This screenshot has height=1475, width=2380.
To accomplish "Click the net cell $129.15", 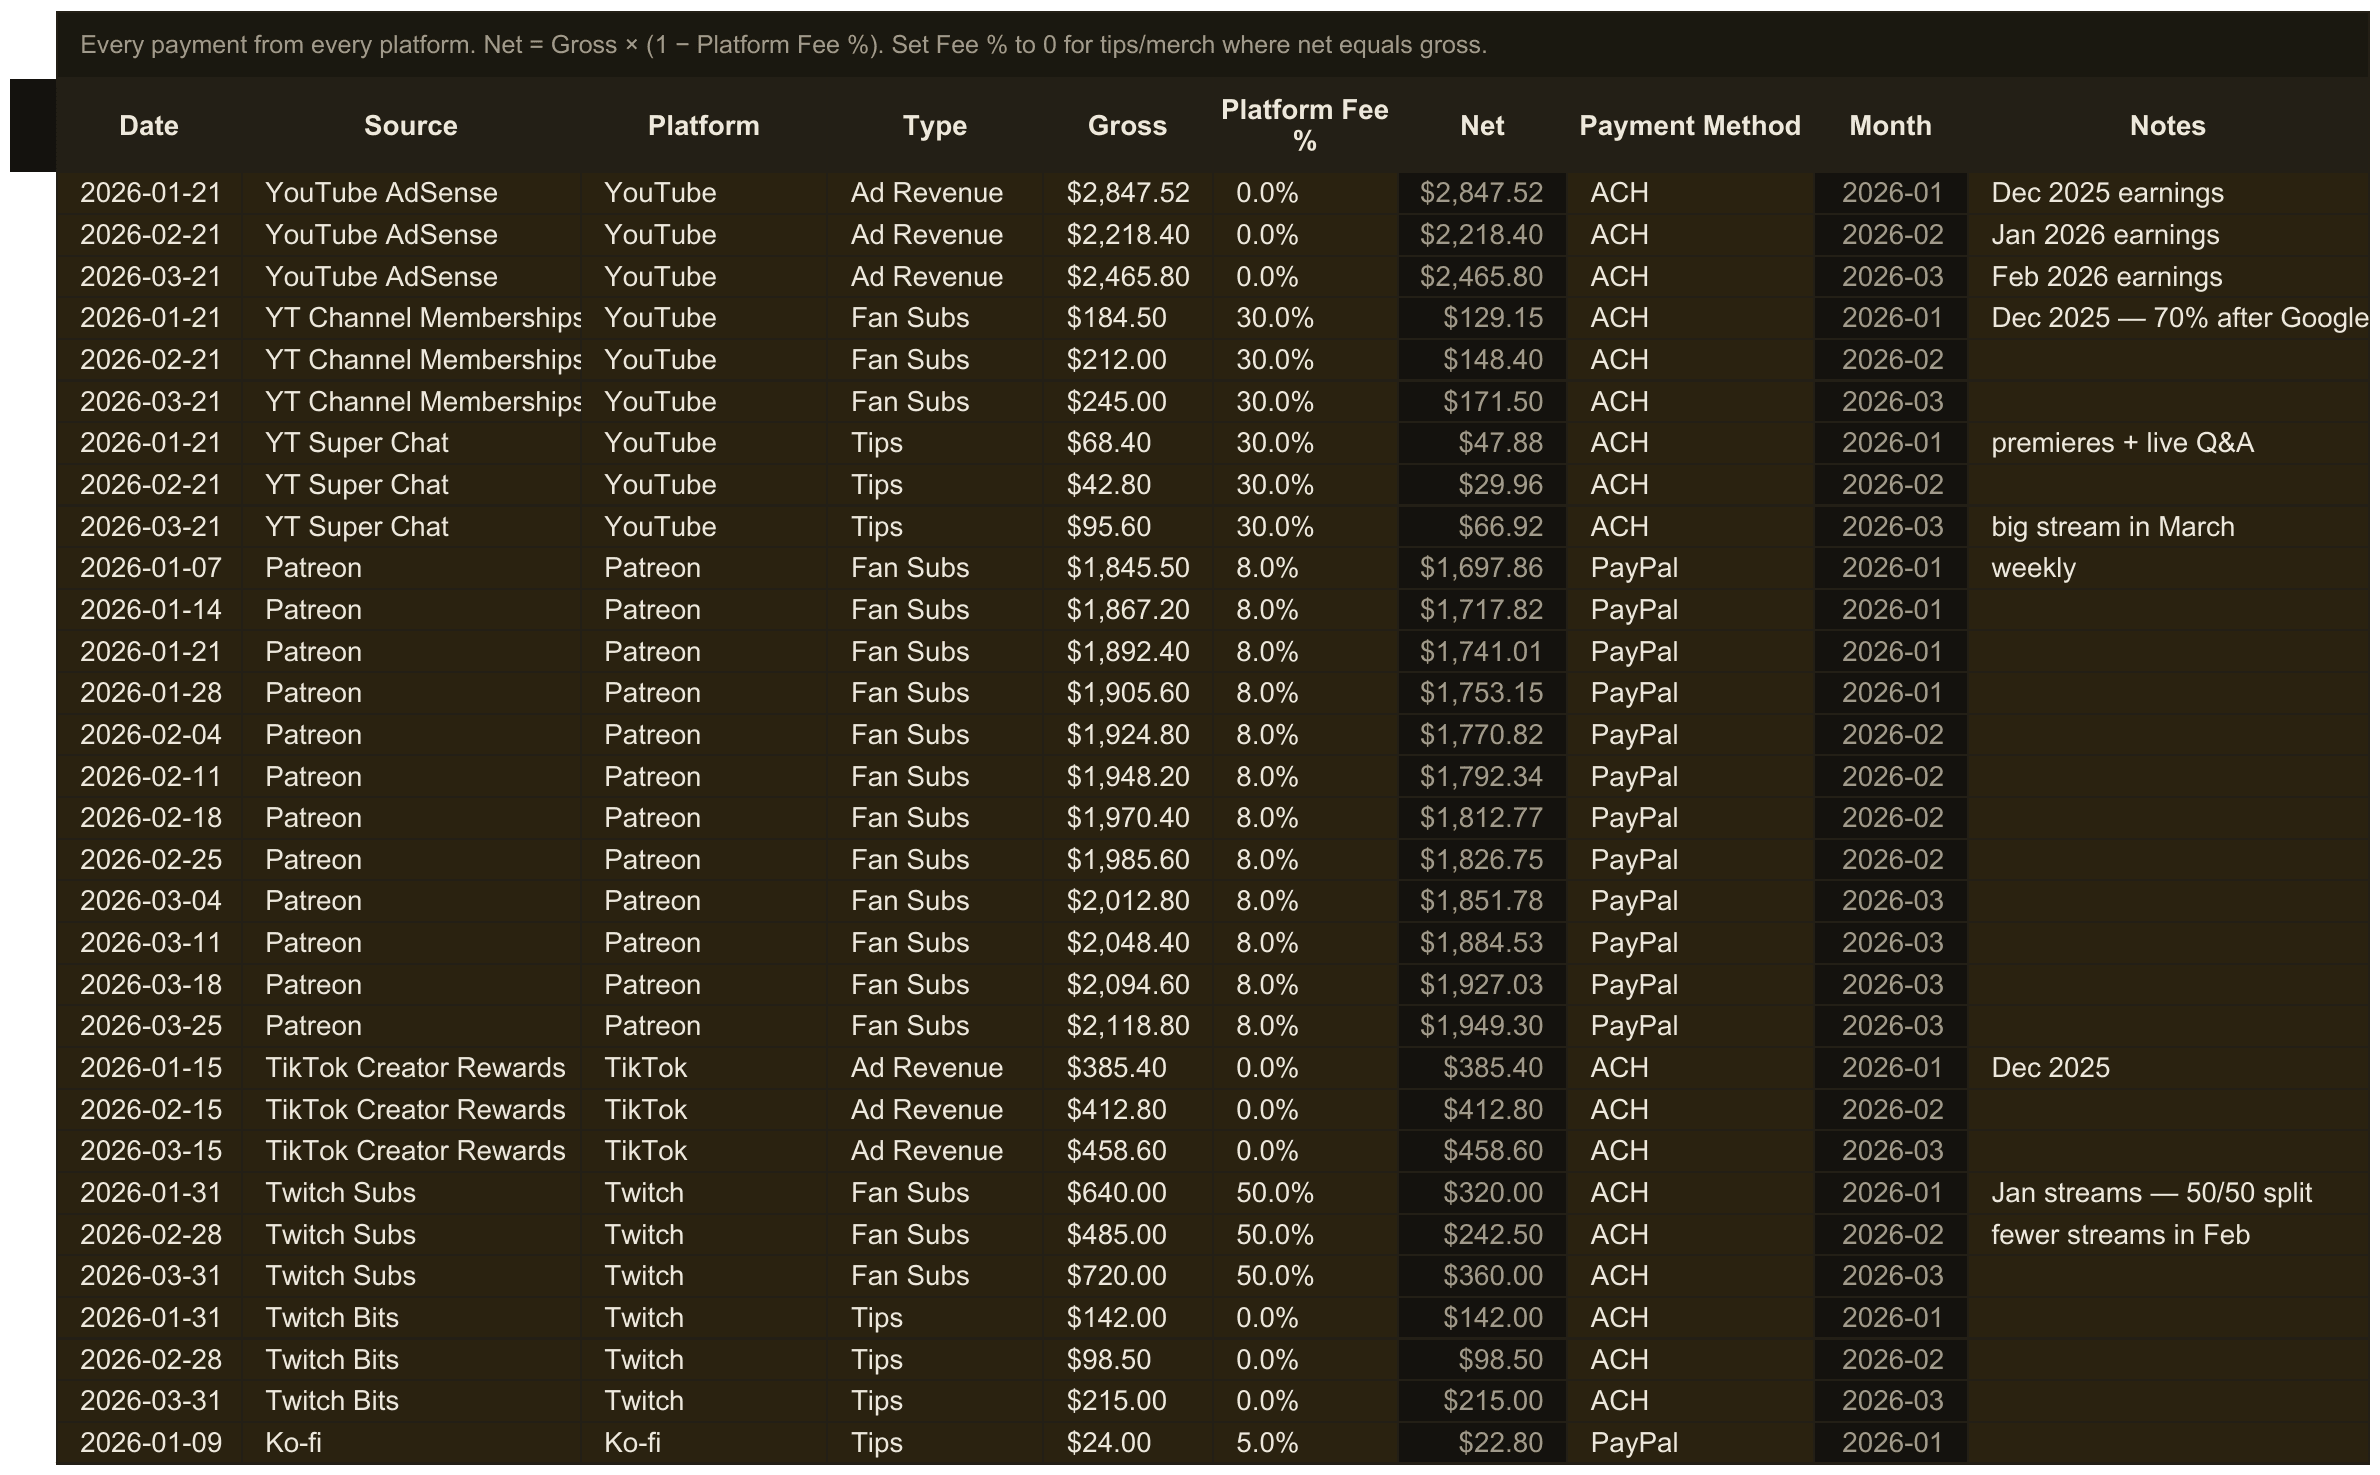I will pos(1482,318).
